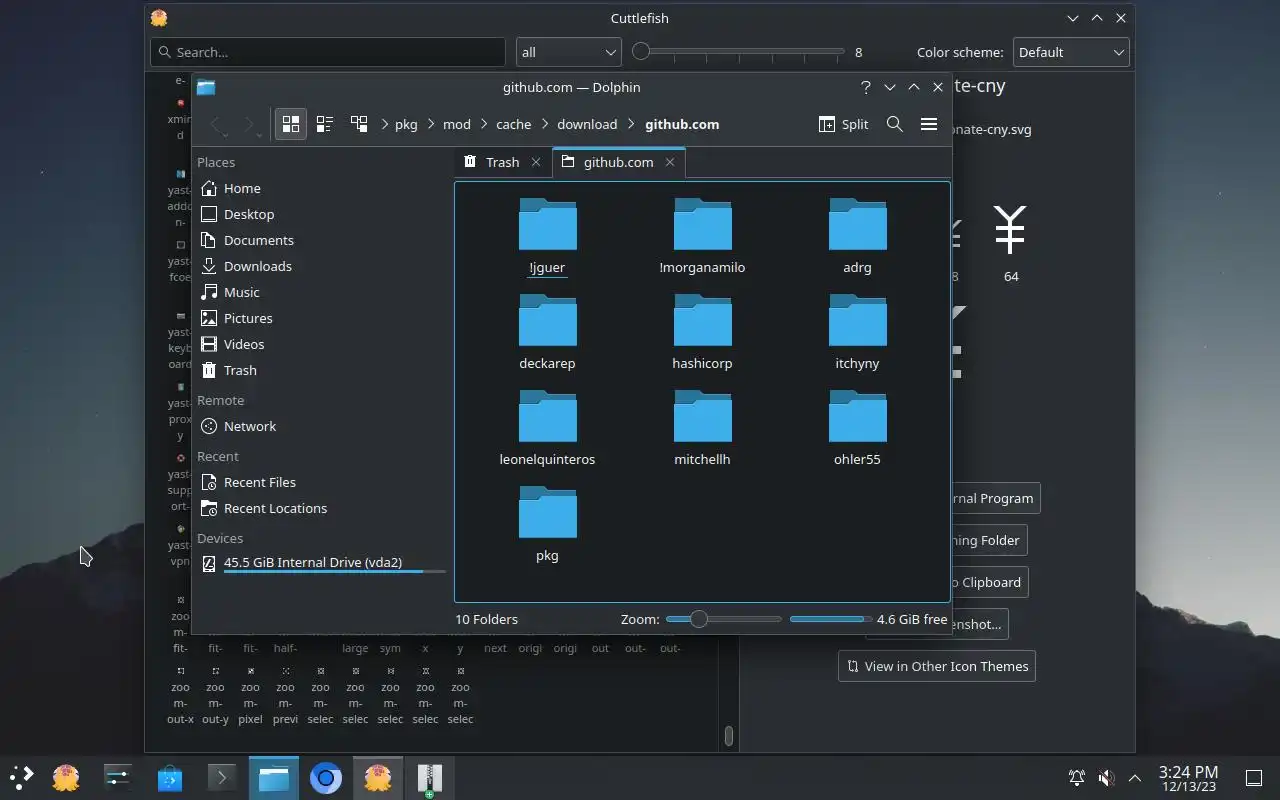Image resolution: width=1280 pixels, height=800 pixels.
Task: Go to Downloads in Places panel
Action: (x=258, y=266)
